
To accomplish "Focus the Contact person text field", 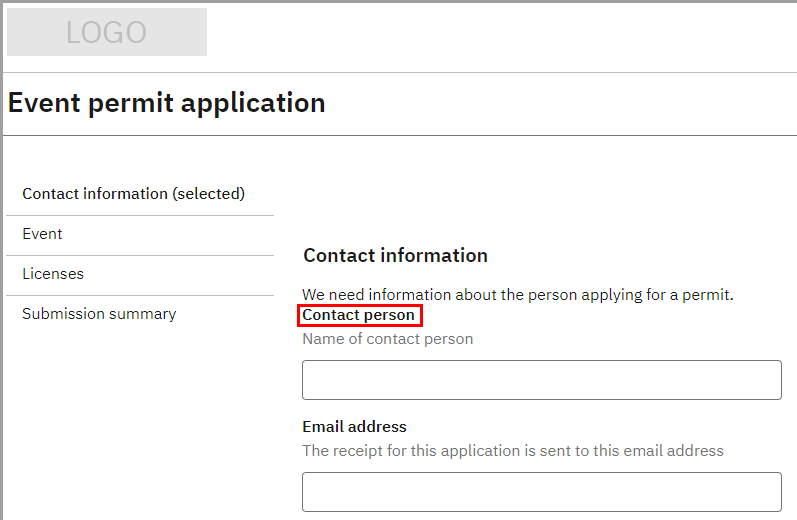I will pyautogui.click(x=541, y=380).
